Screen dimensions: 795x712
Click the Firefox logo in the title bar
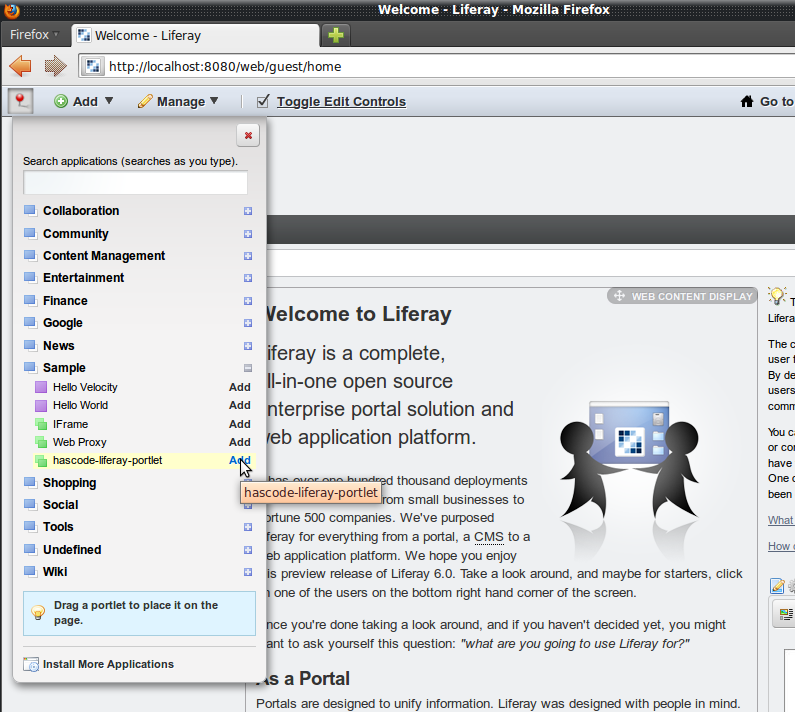(x=11, y=9)
